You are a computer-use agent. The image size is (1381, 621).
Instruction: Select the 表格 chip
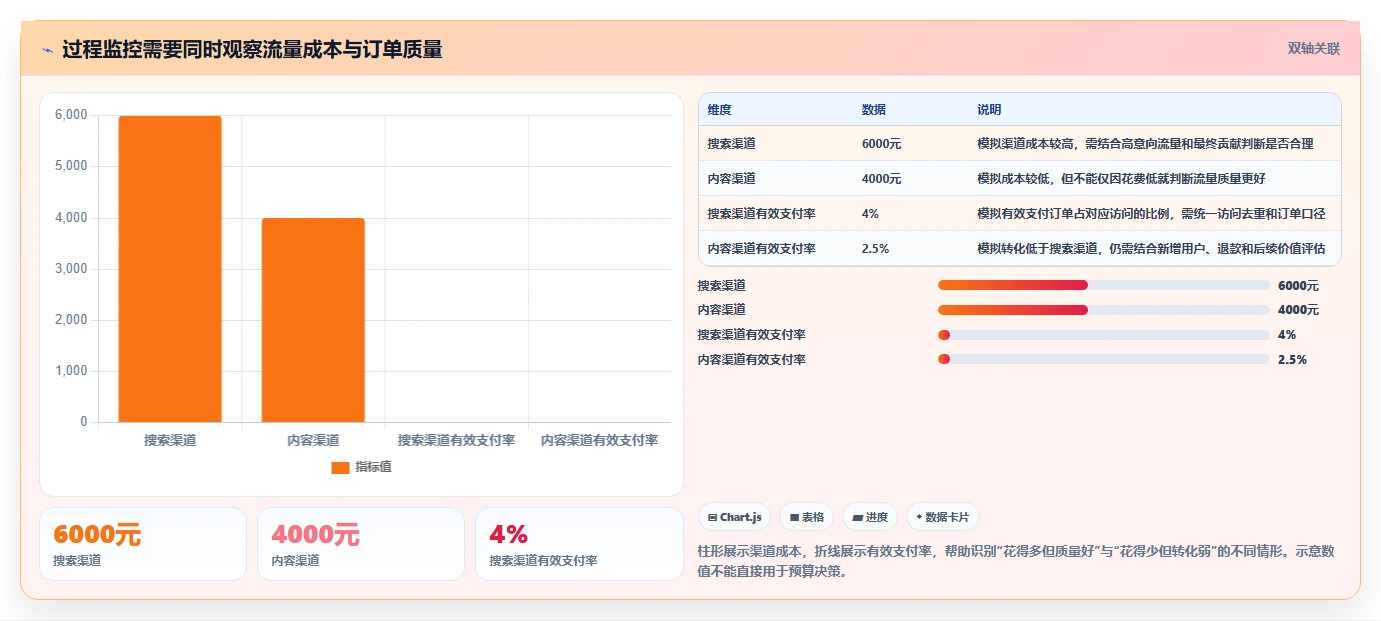[x=807, y=517]
